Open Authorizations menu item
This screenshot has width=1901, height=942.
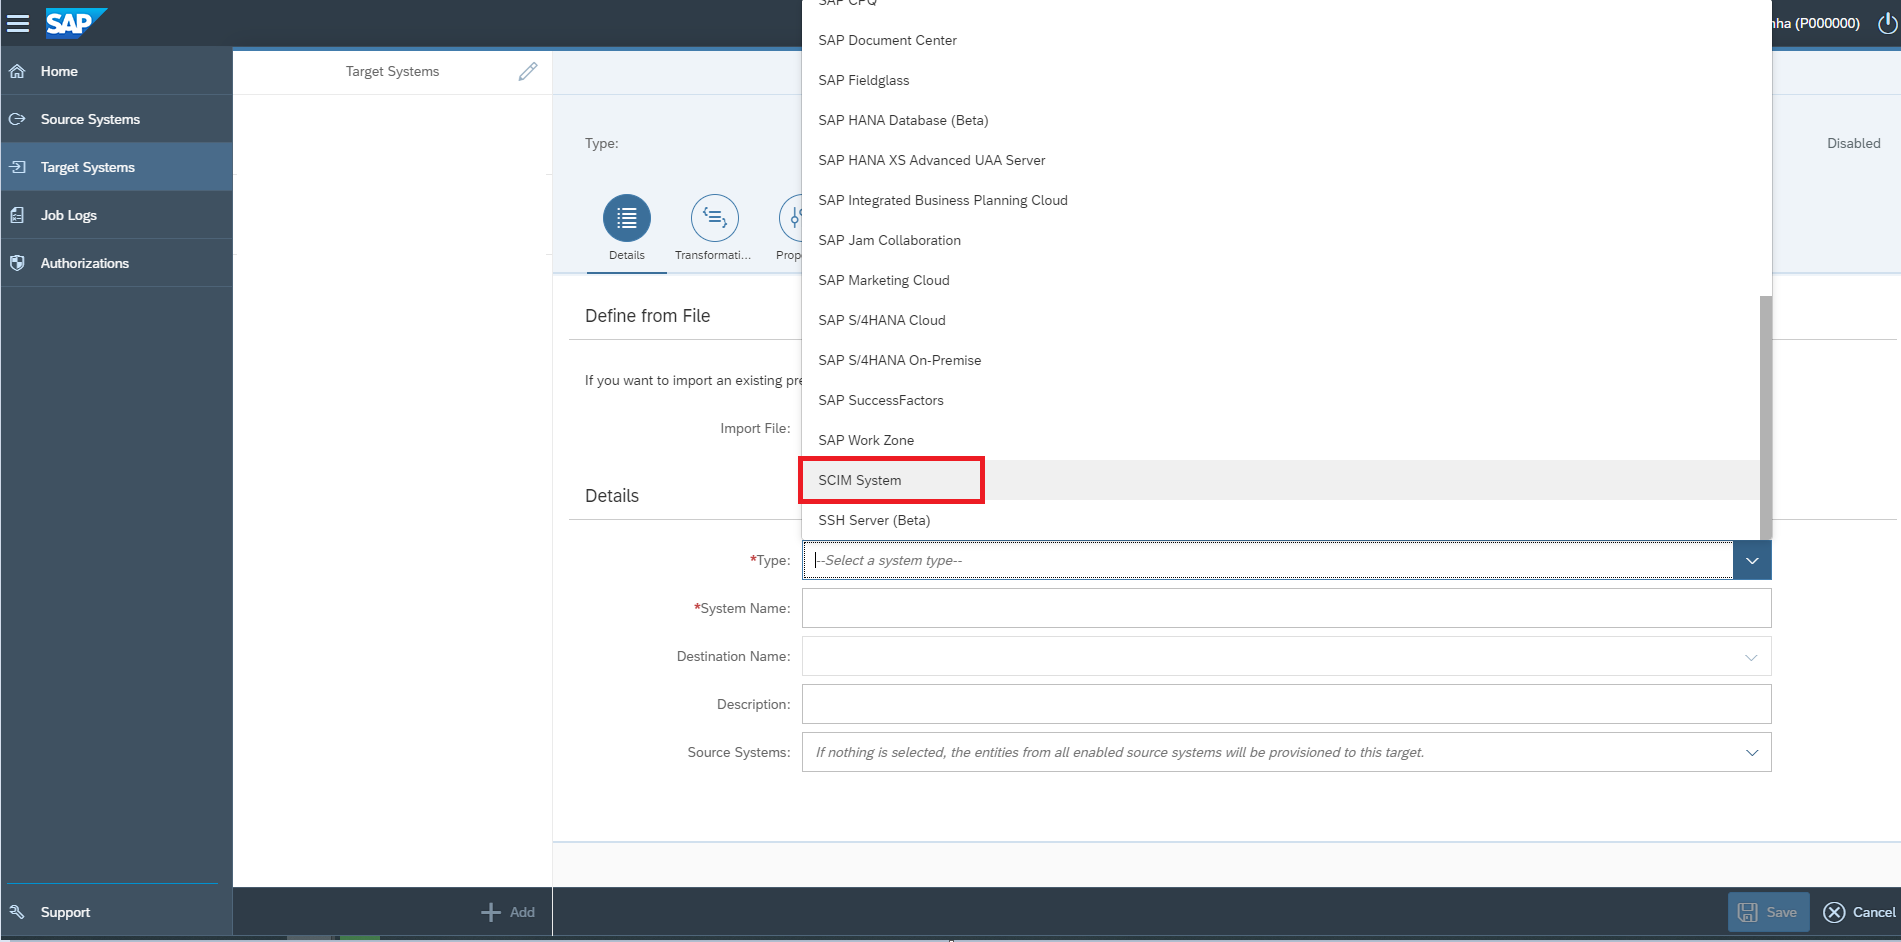[116, 263]
